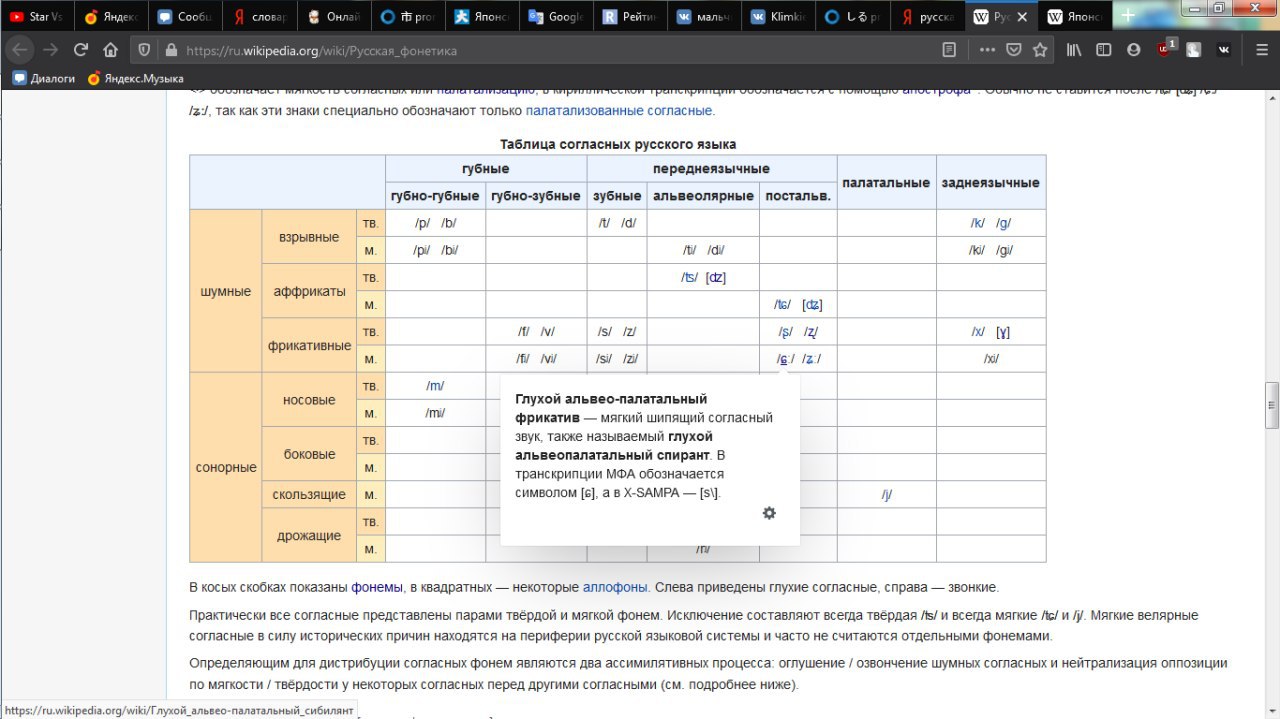This screenshot has width=1280, height=719.
Task: Click the table caption Таблица согласных русского языка
Action: [618, 144]
